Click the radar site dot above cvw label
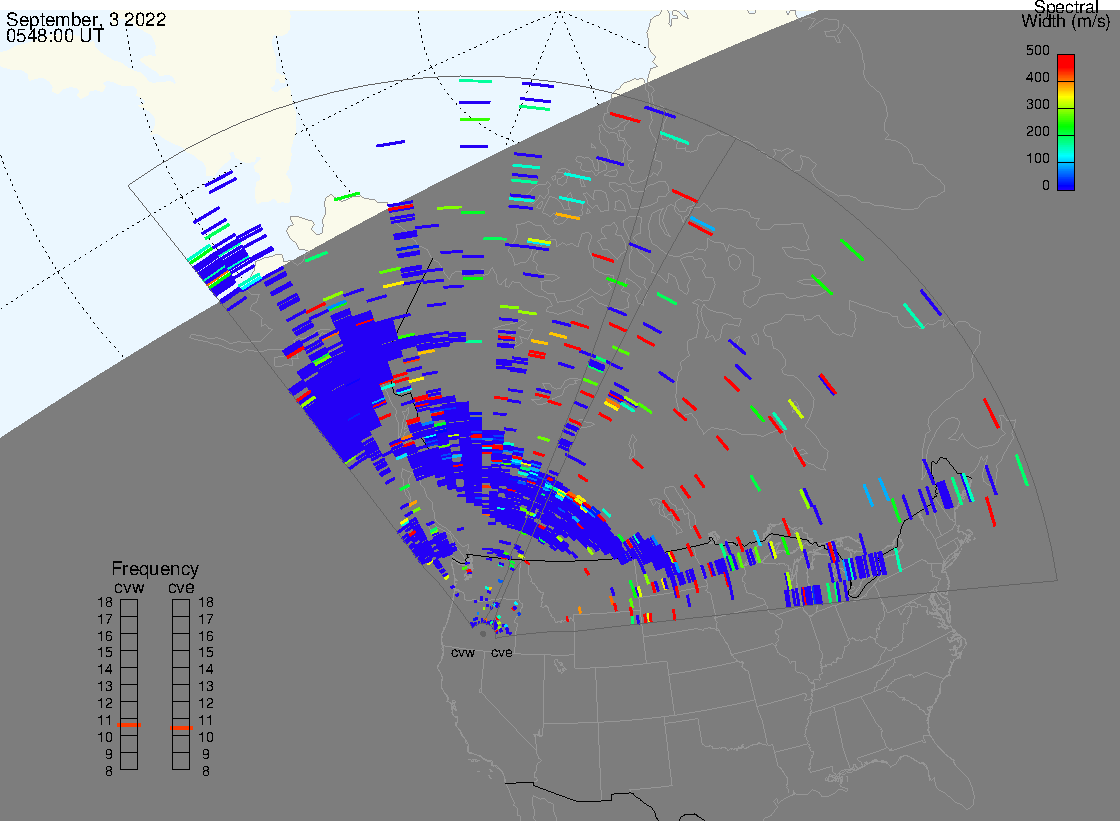 click(x=484, y=634)
